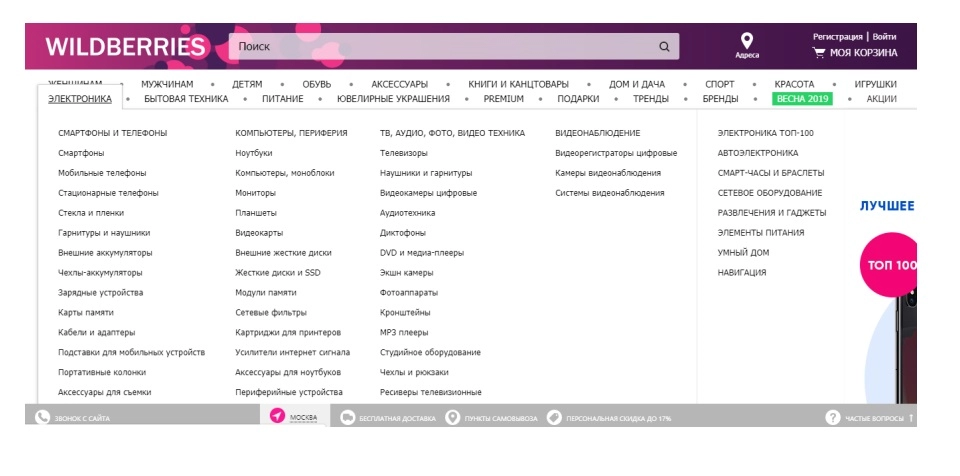Click the search magnifier icon
960x476 pixels.
664,47
